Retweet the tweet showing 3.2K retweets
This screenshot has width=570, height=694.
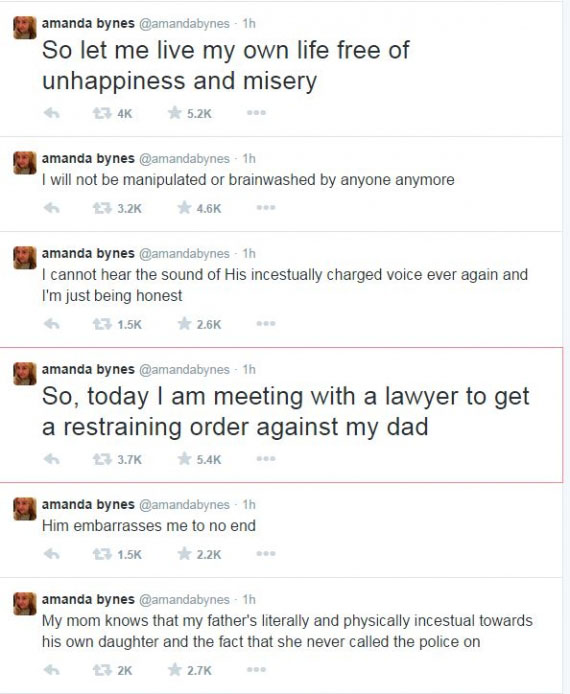click(102, 208)
